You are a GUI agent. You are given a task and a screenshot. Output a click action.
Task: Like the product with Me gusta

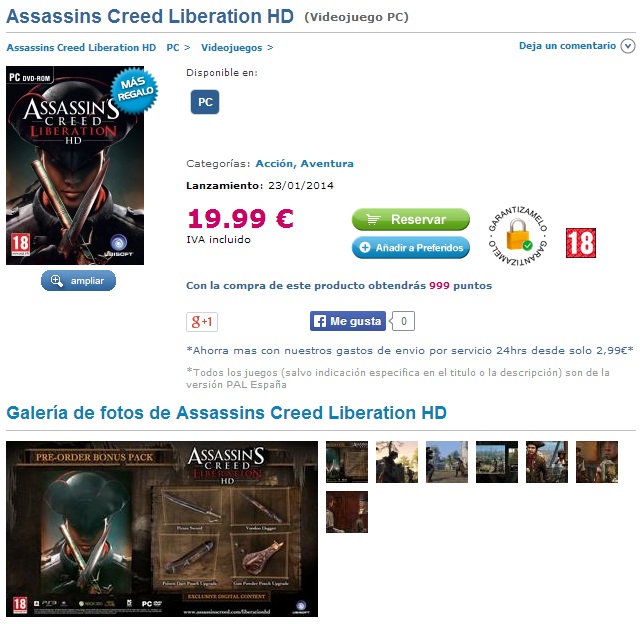(348, 321)
